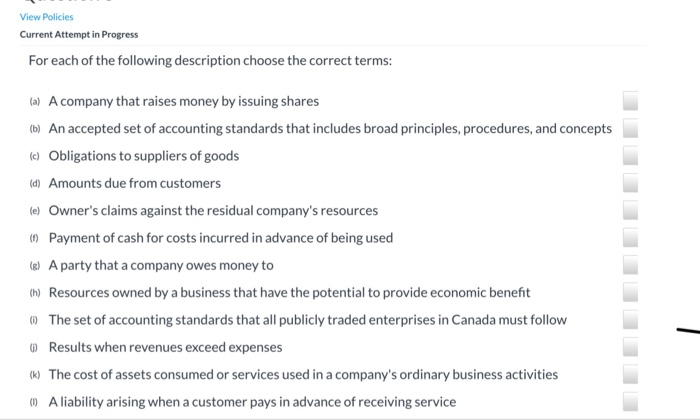700x420 pixels.
Task: Open dropdown for owner's claims description
Action: (x=630, y=210)
